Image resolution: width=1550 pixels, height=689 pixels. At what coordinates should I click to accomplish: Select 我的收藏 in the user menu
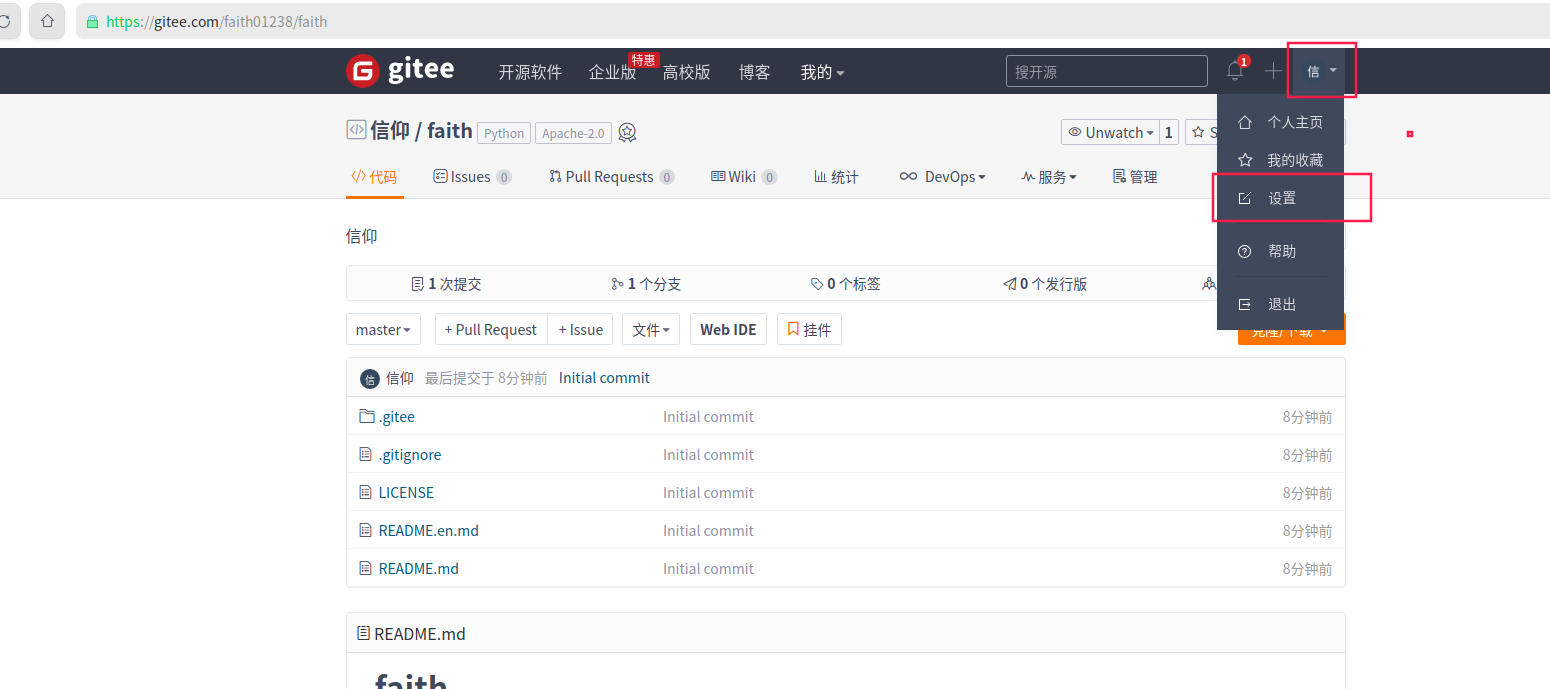click(x=1280, y=160)
